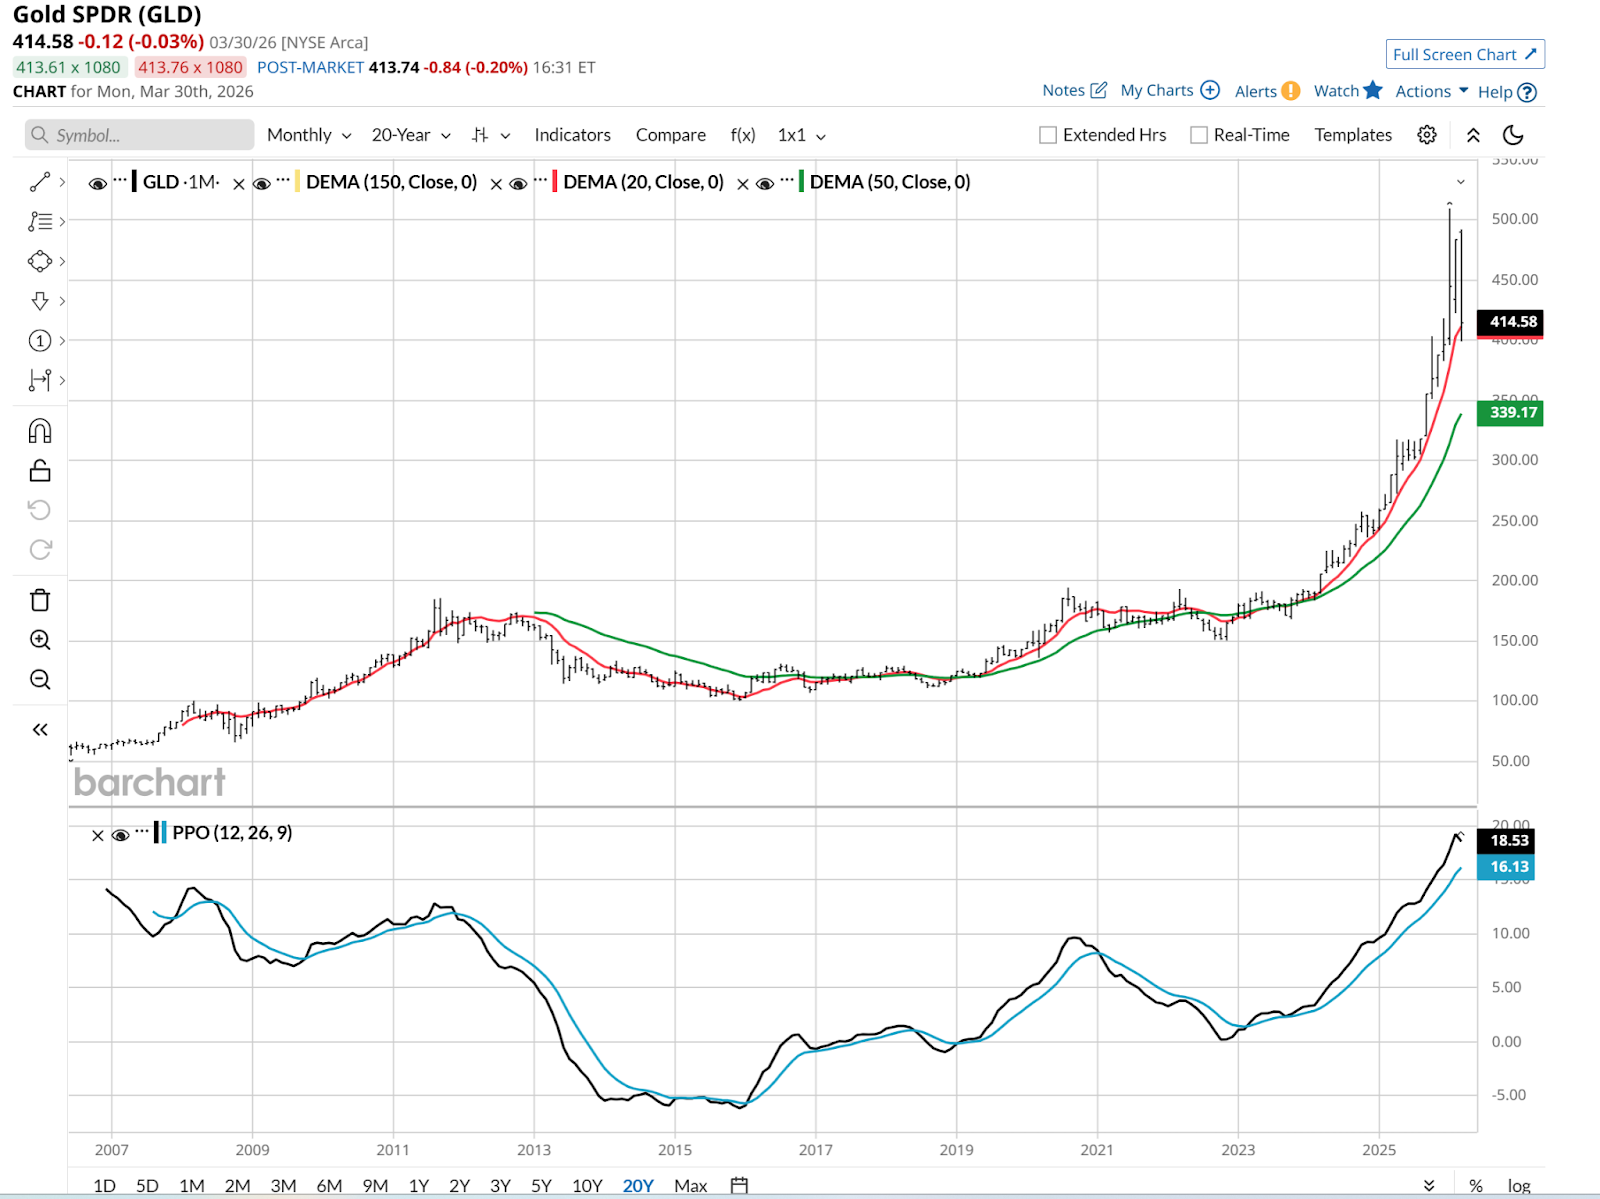Open the 1x1 grid layout dropdown
The image size is (1600, 1199).
(802, 135)
